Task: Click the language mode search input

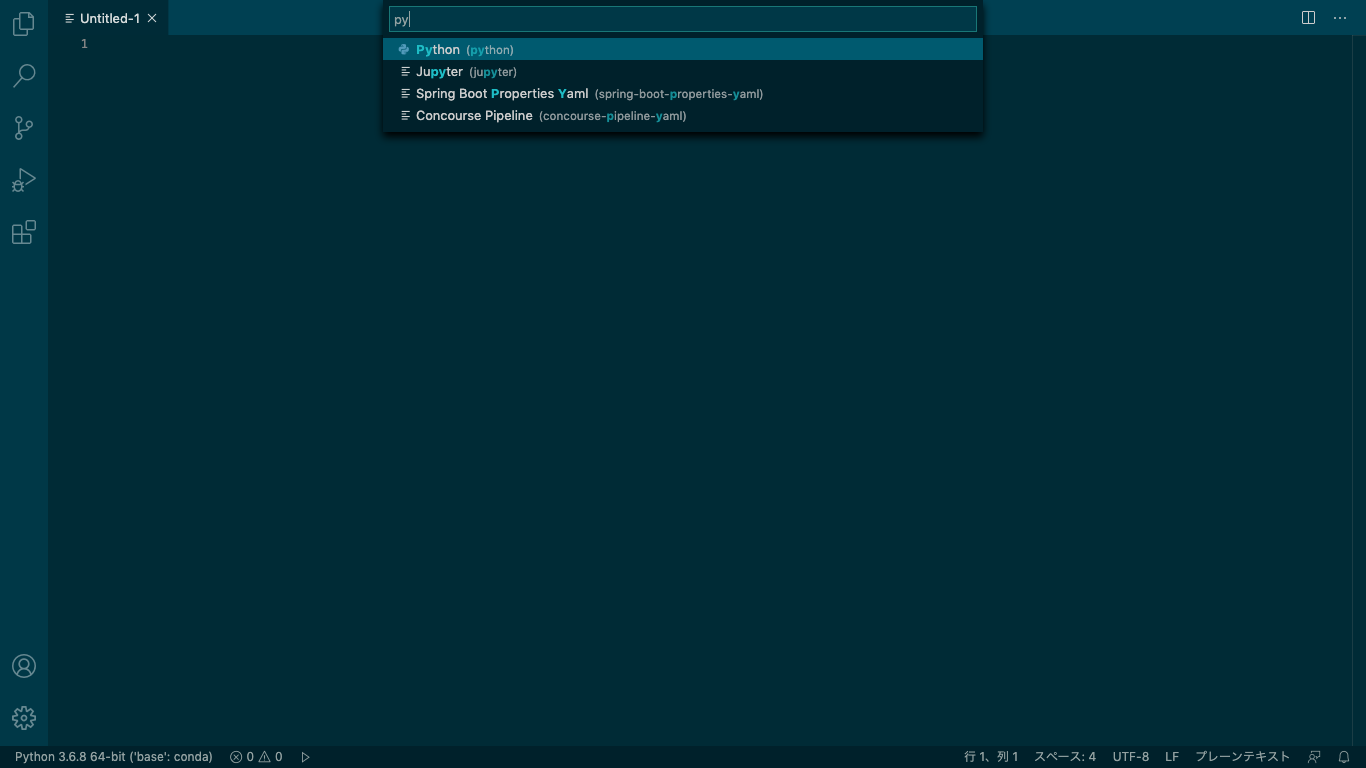Action: click(683, 19)
